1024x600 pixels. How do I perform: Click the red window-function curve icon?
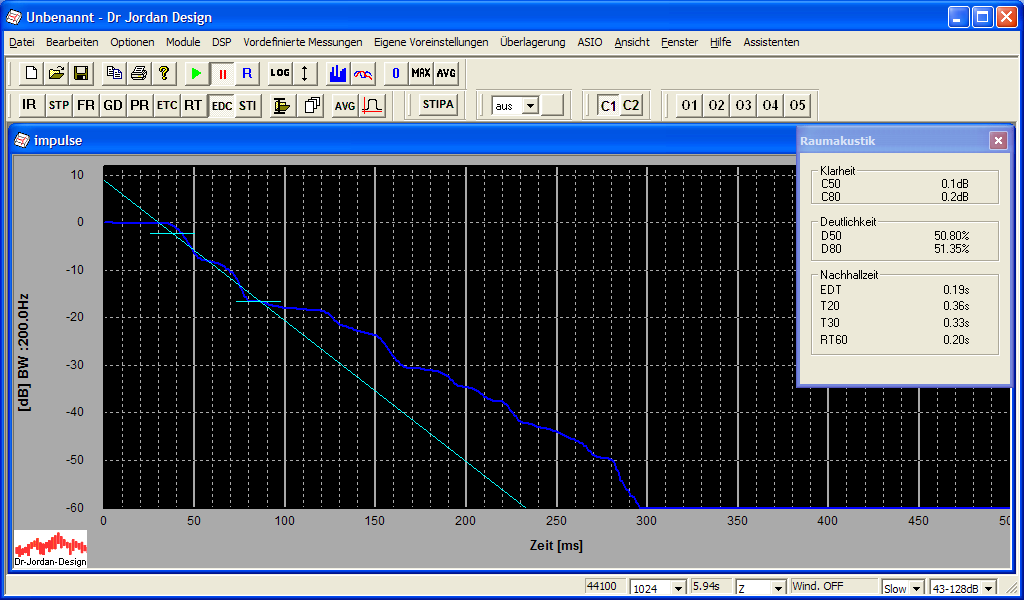click(373, 105)
